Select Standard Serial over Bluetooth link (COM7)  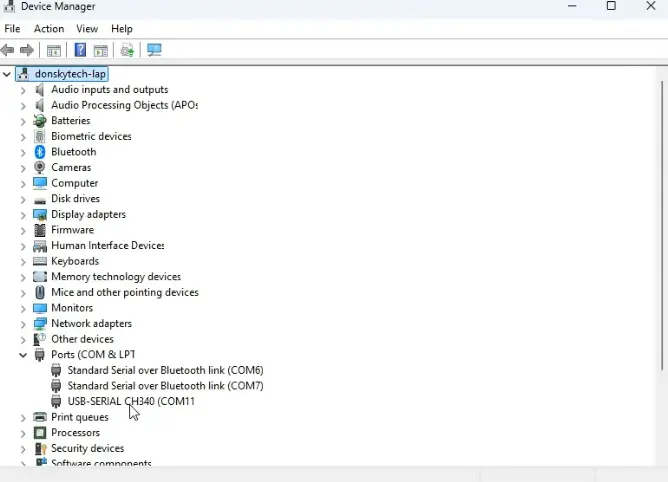tap(165, 386)
